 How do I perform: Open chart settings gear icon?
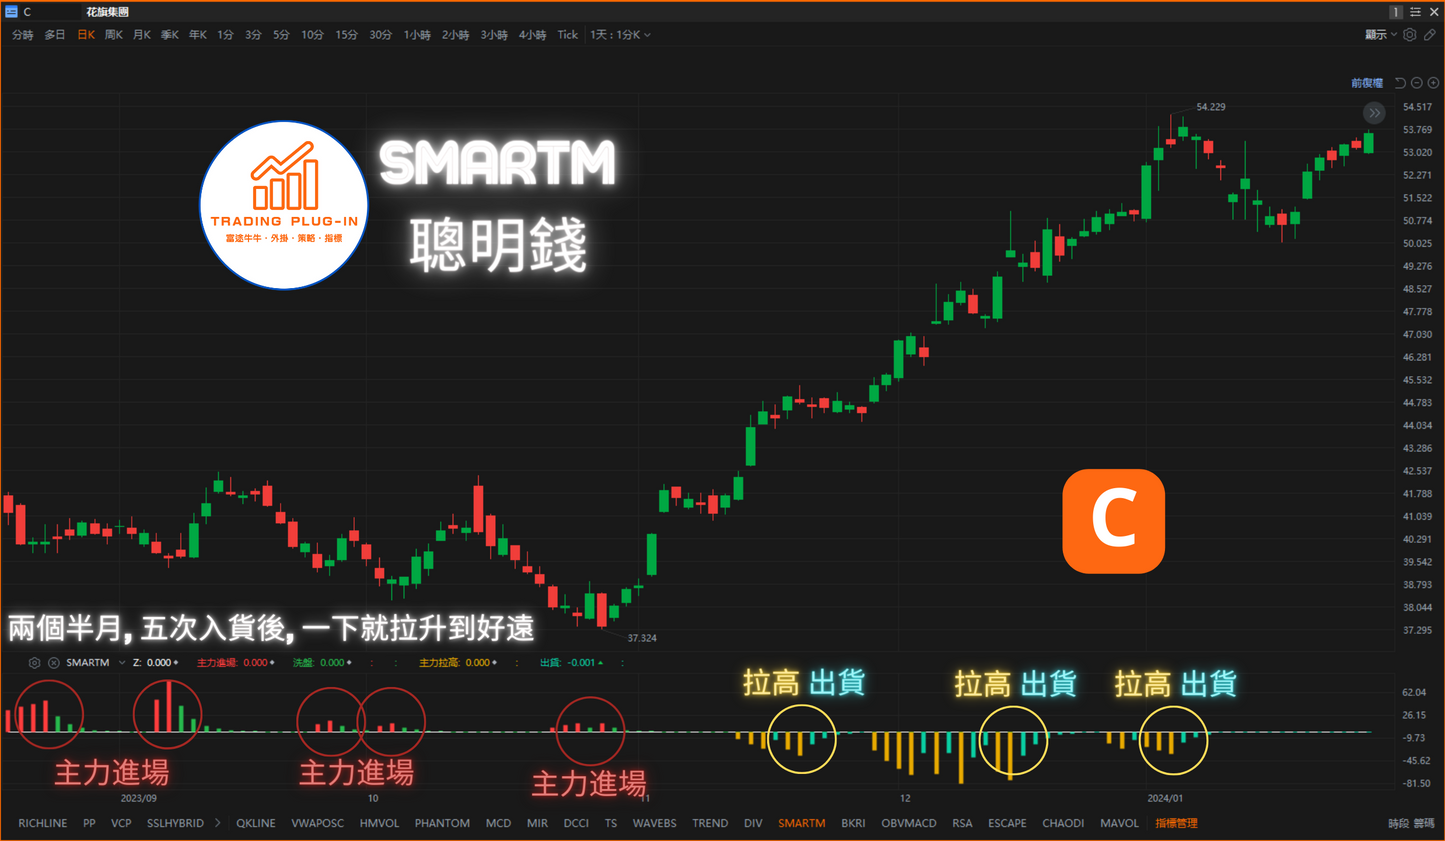[x=1409, y=35]
